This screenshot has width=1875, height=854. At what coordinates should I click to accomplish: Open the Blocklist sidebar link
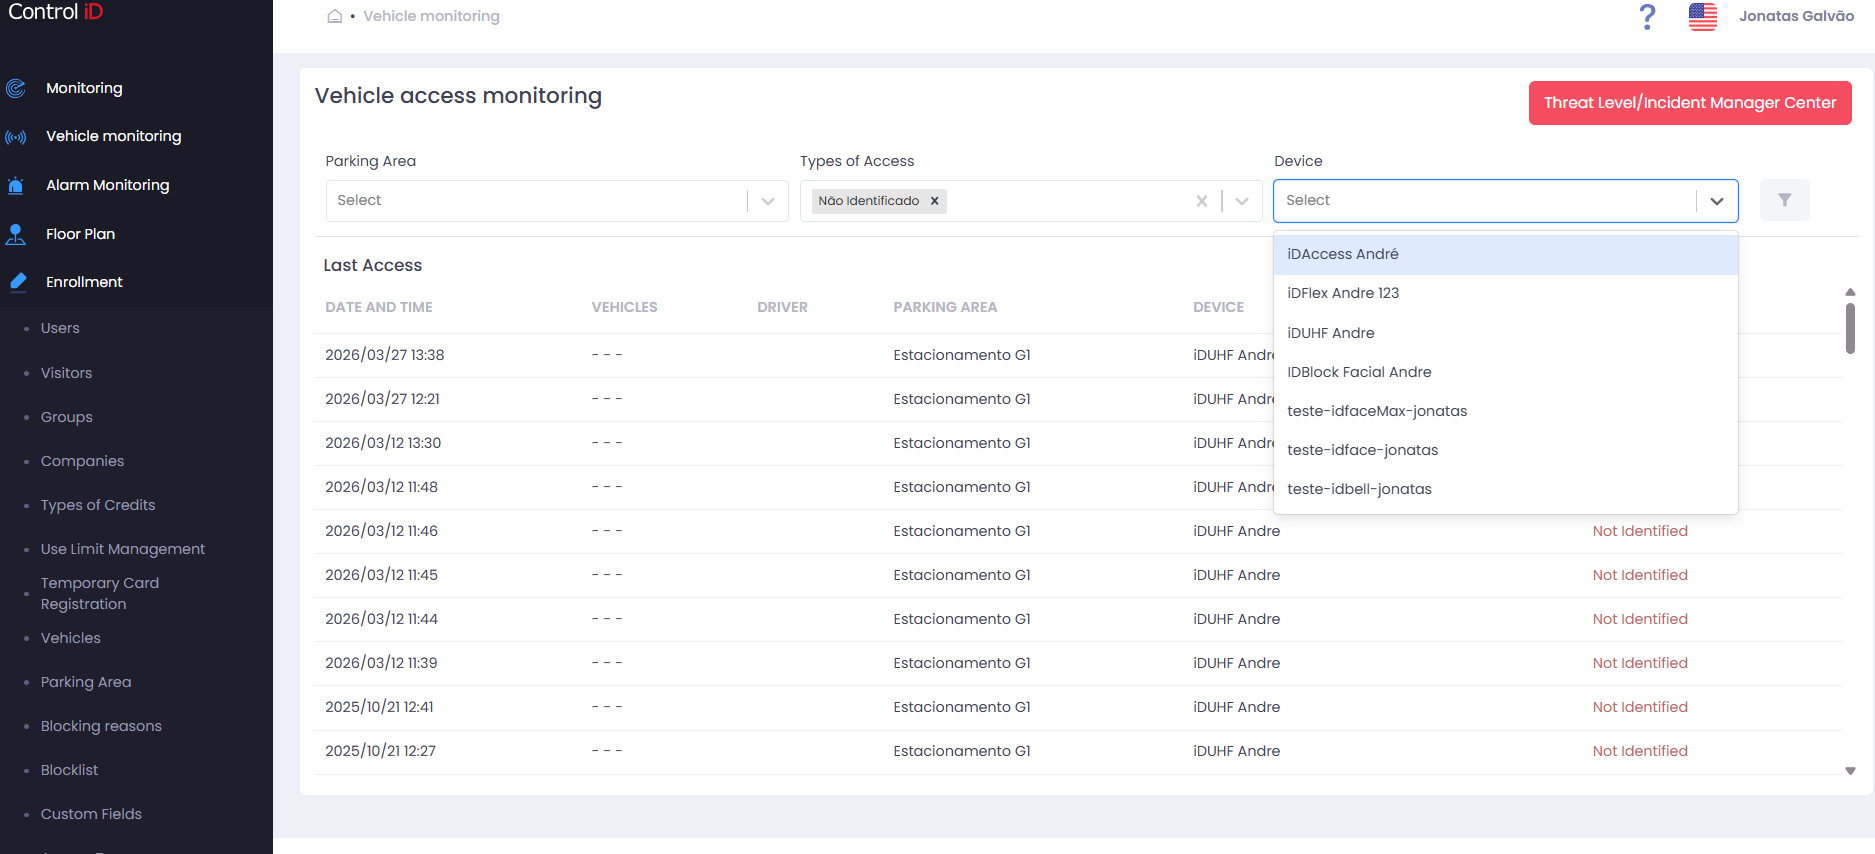(x=69, y=770)
